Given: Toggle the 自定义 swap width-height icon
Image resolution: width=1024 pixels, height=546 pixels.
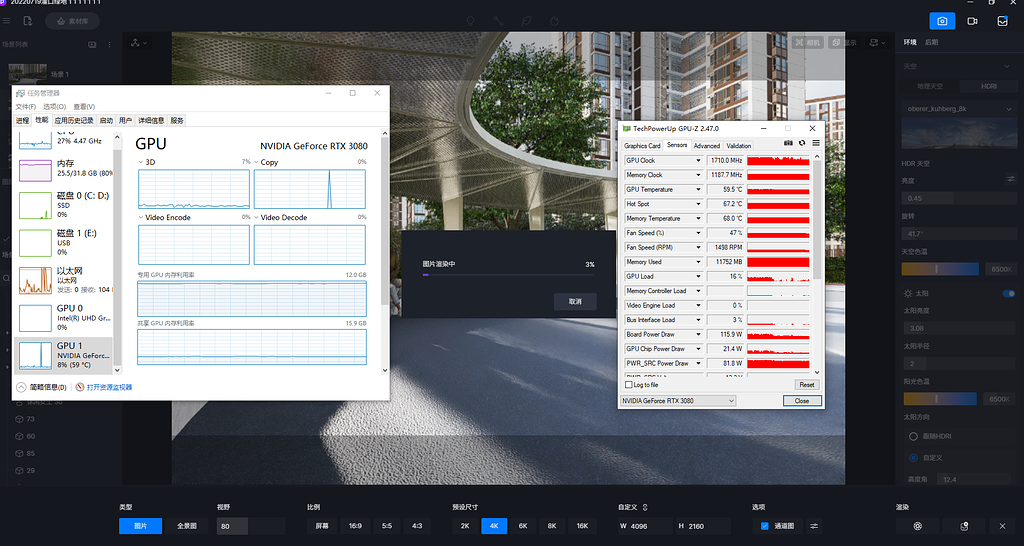Looking at the screenshot, I should (x=645, y=507).
